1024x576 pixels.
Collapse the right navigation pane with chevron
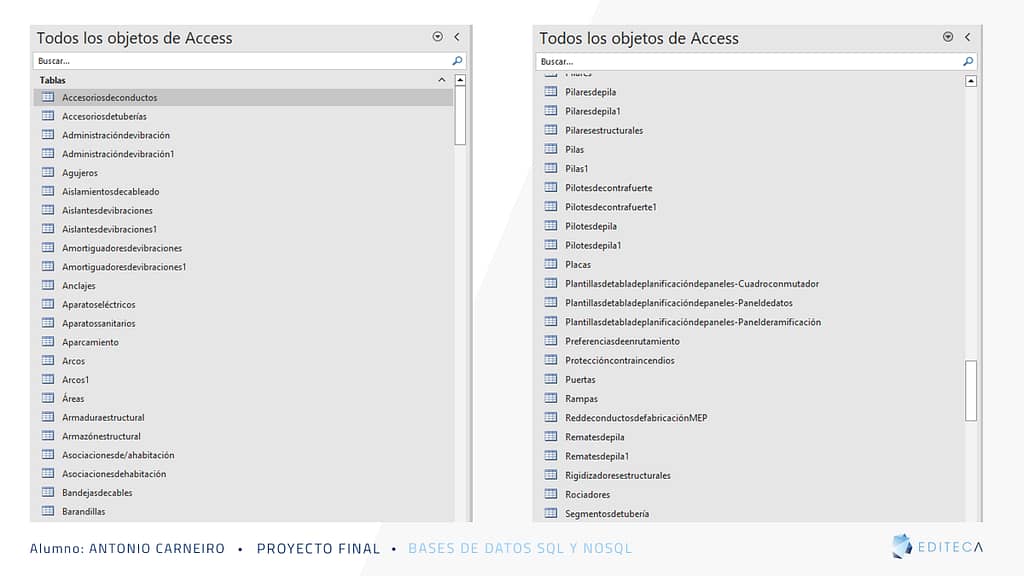[x=967, y=37]
